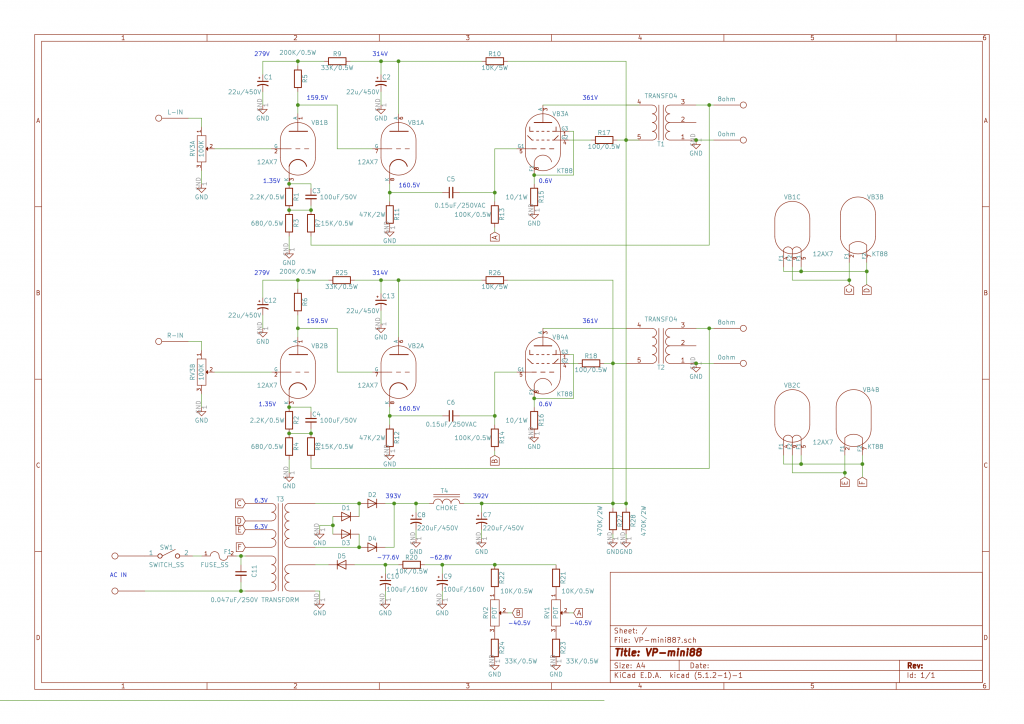This screenshot has height=724, width=1024.
Task: Click the L-IN input terminal
Action: [160, 120]
